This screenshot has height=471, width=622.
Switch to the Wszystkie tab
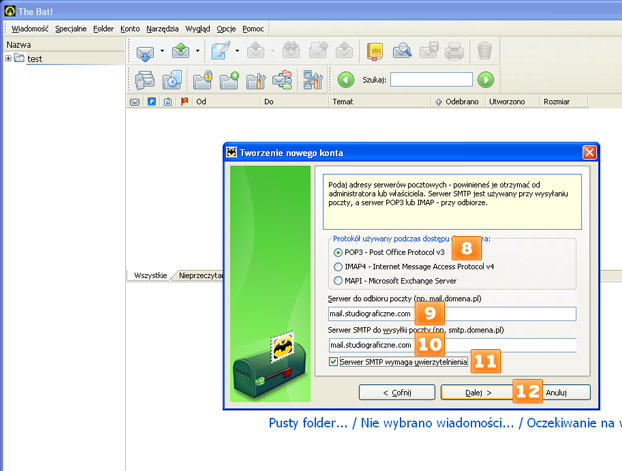point(150,275)
